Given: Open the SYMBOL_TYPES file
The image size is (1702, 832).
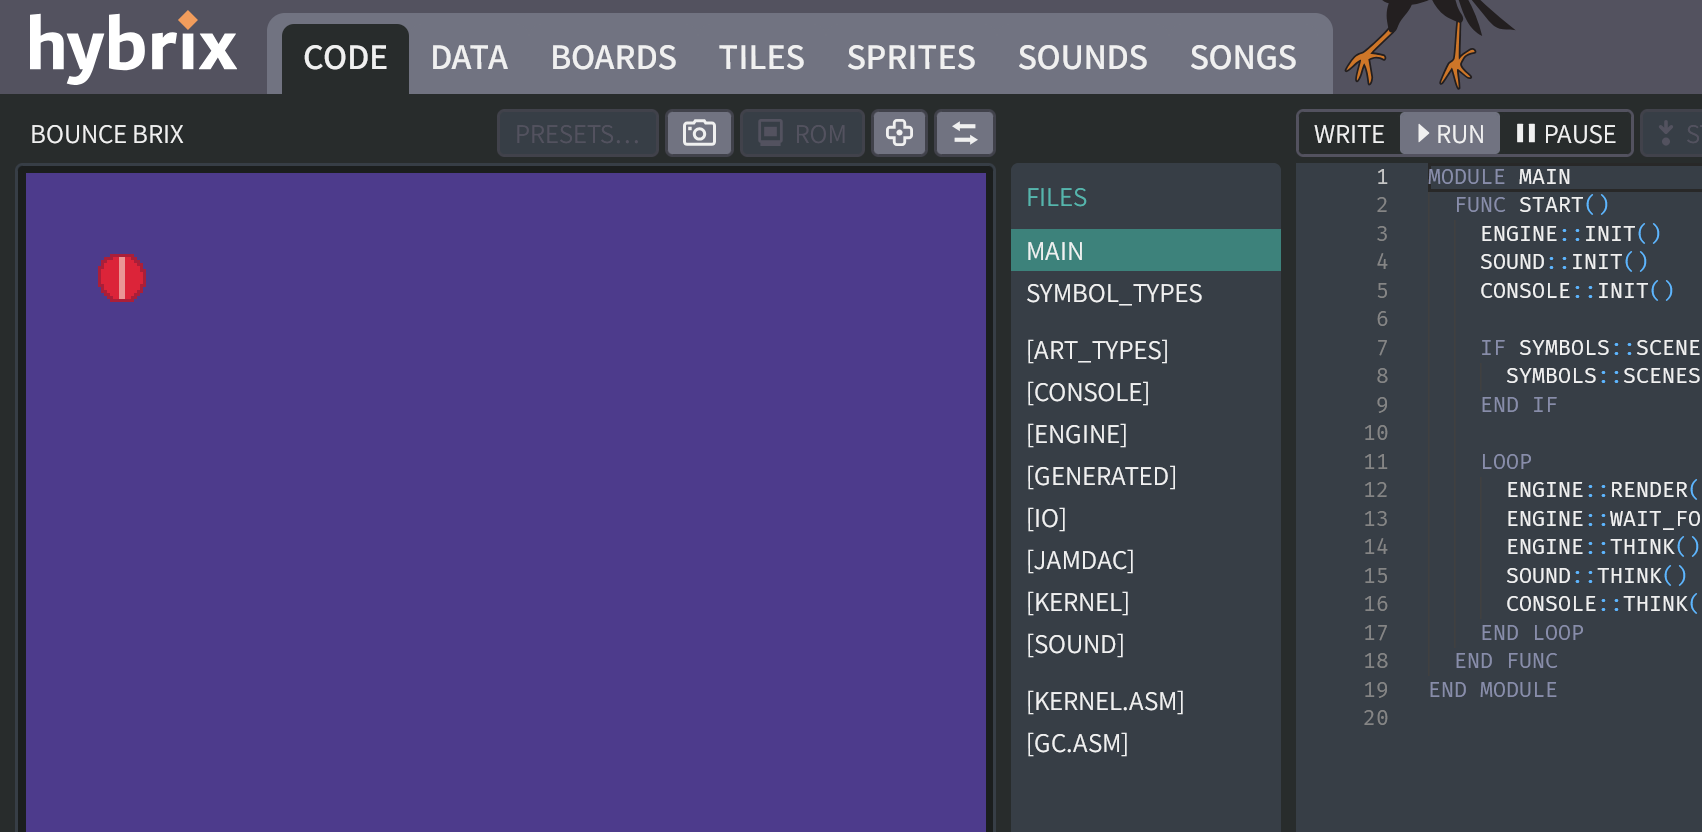Looking at the screenshot, I should (1114, 293).
